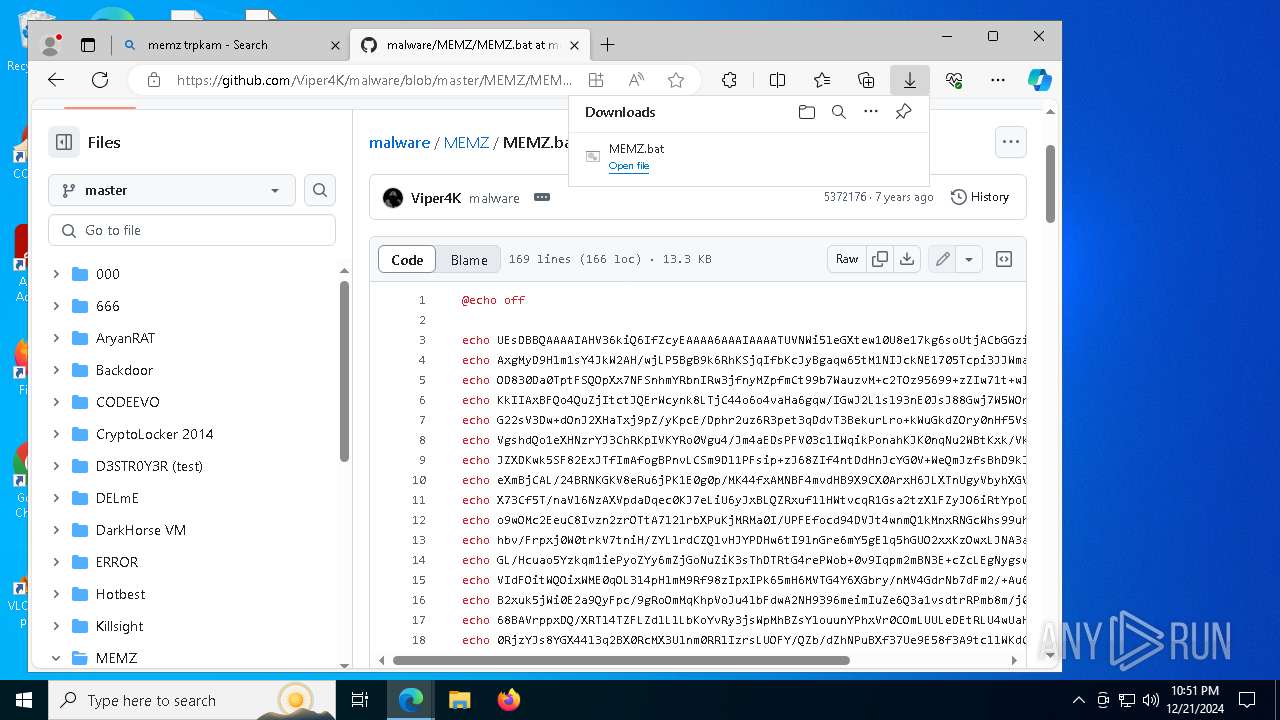Open File Explorer from taskbar
This screenshot has width=1280, height=720.
coord(459,700)
